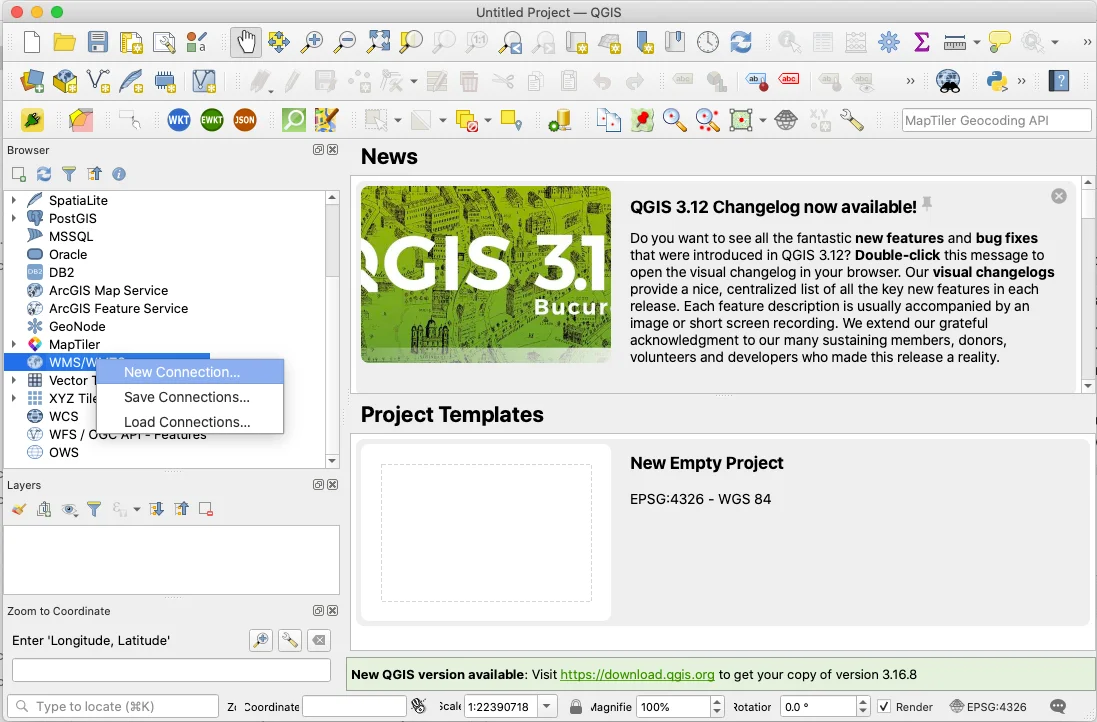Viewport: 1097px width, 722px height.
Task: Expand the PostGIS tree node
Action: (x=13, y=218)
